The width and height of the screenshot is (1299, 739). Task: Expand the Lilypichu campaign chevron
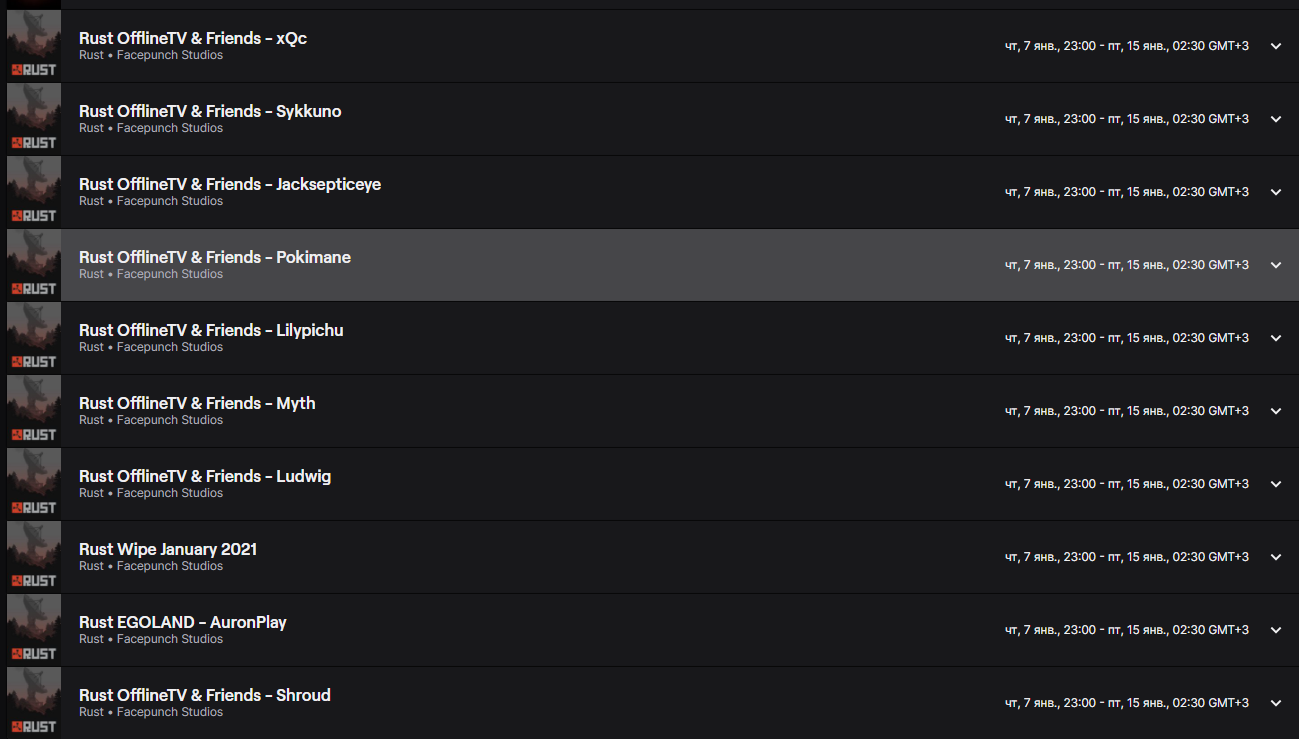[x=1276, y=338]
